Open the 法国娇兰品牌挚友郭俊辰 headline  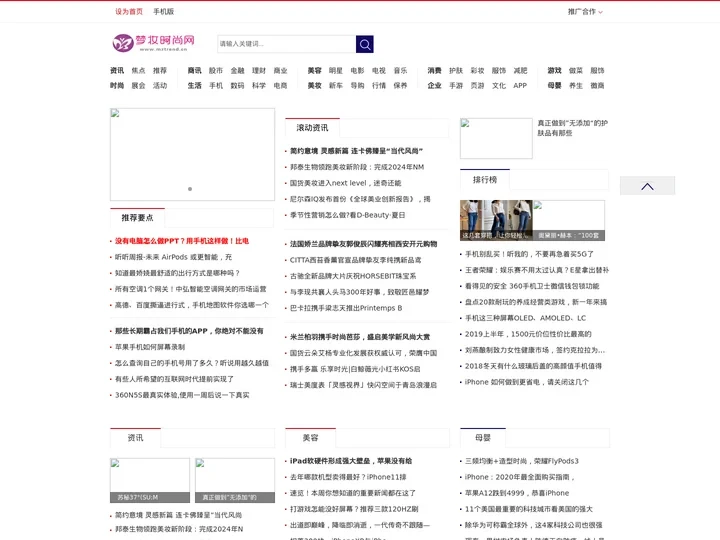tap(363, 244)
